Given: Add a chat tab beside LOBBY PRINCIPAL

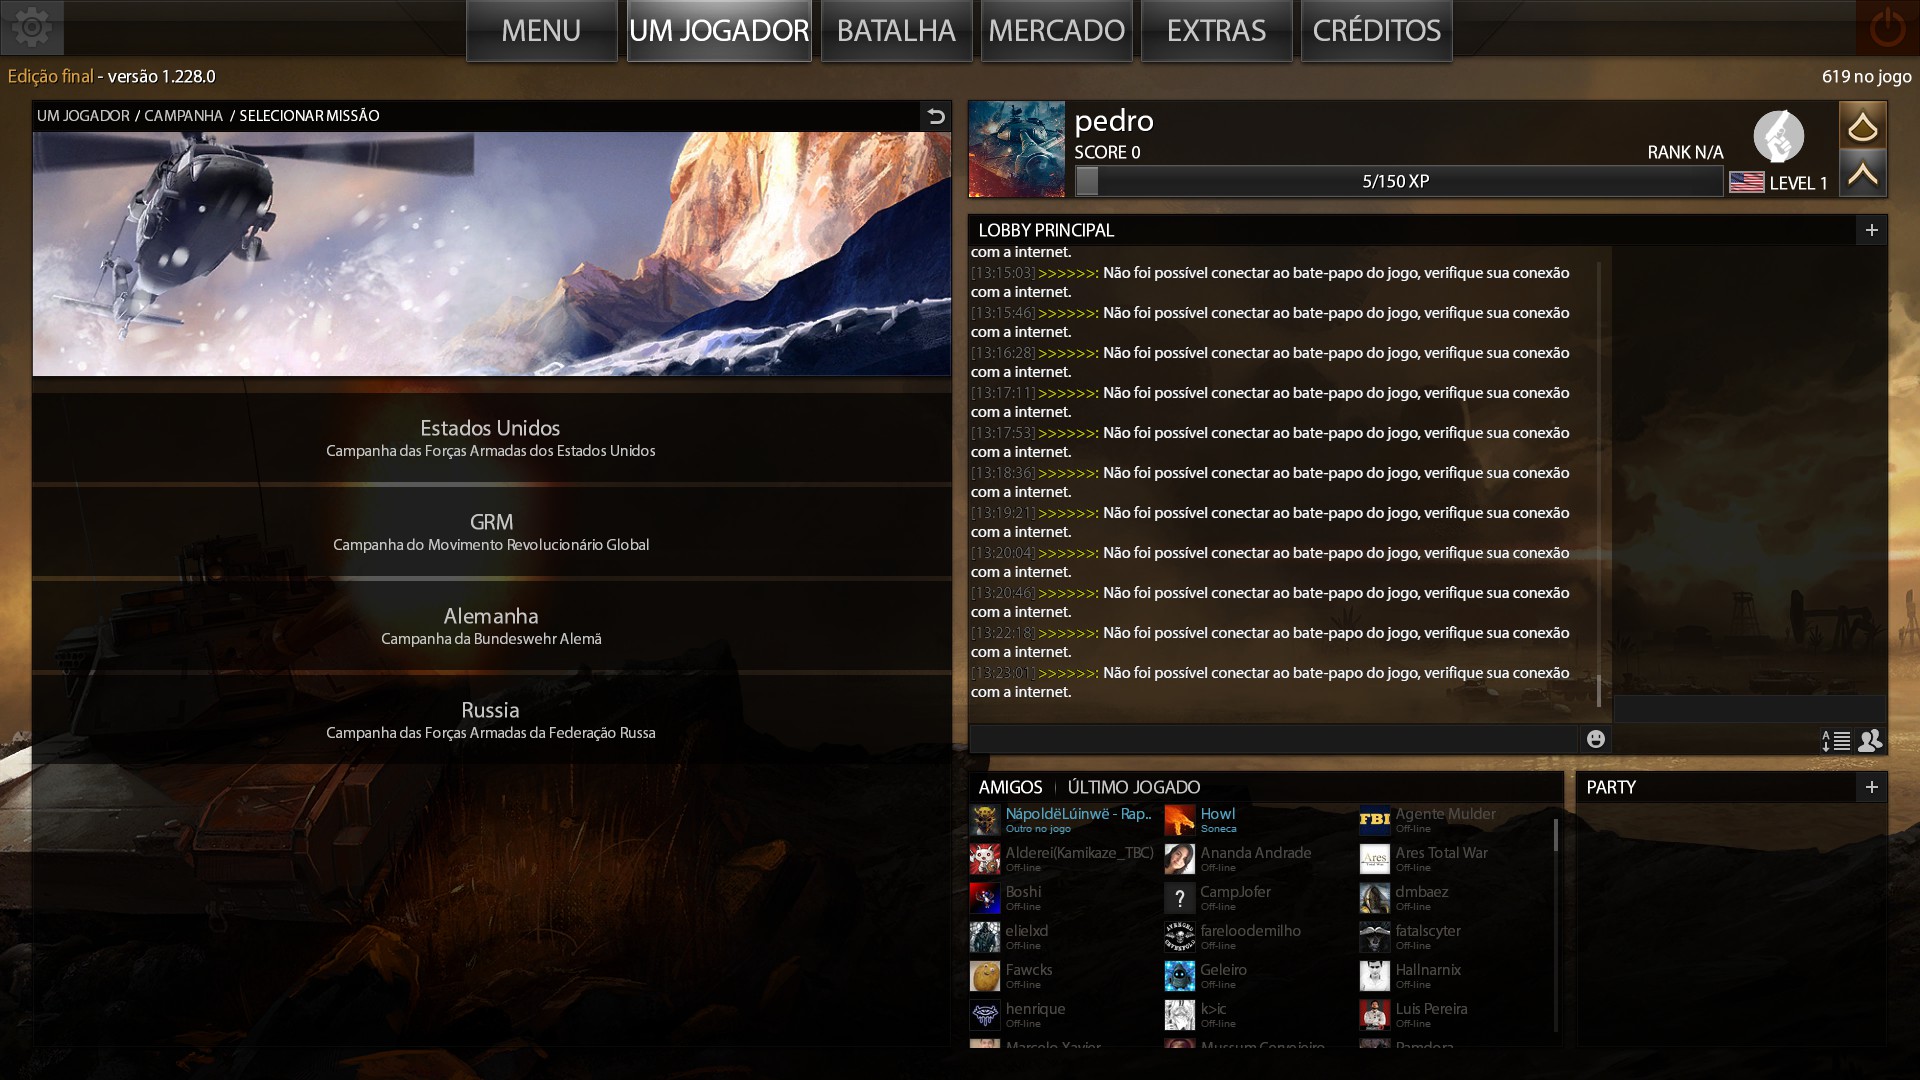Looking at the screenshot, I should pos(1871,230).
